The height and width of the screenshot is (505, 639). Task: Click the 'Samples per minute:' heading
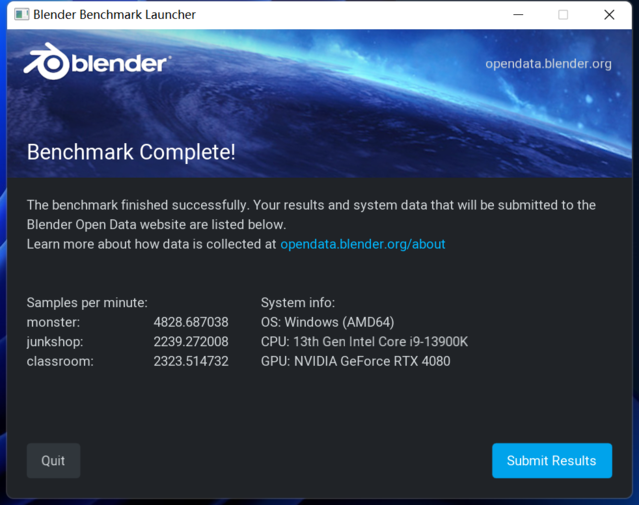click(x=87, y=303)
